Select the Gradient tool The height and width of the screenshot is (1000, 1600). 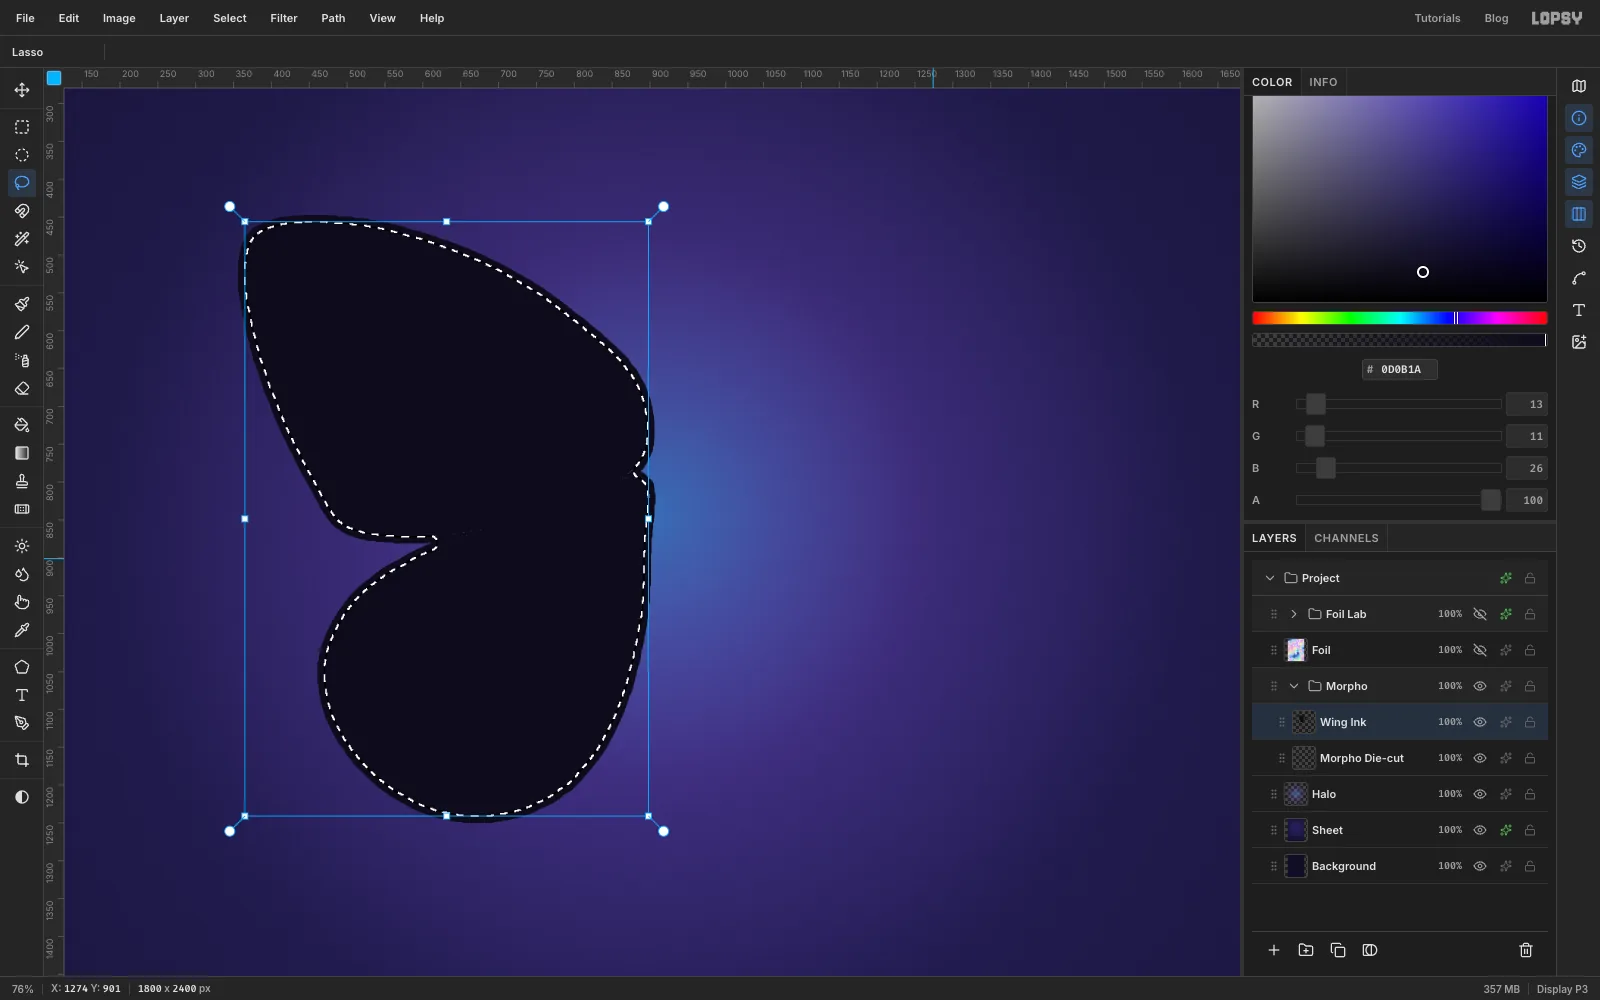click(22, 453)
